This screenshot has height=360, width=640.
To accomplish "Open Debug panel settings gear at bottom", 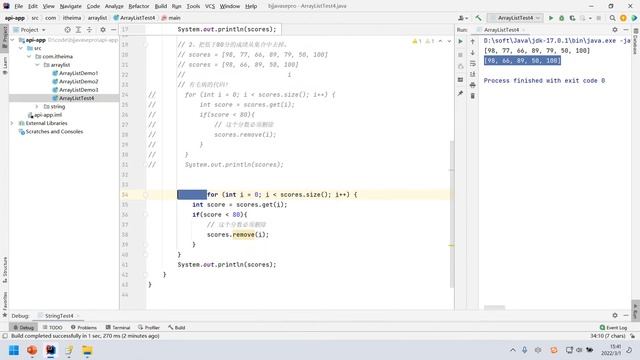I will pyautogui.click(x=615, y=316).
